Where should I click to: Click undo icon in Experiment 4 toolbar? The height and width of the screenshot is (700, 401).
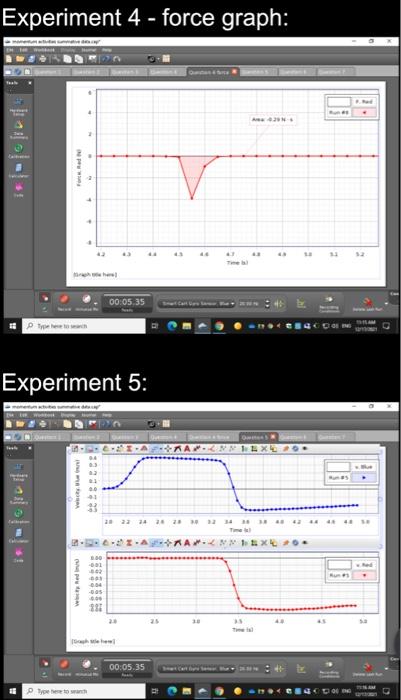(106, 59)
